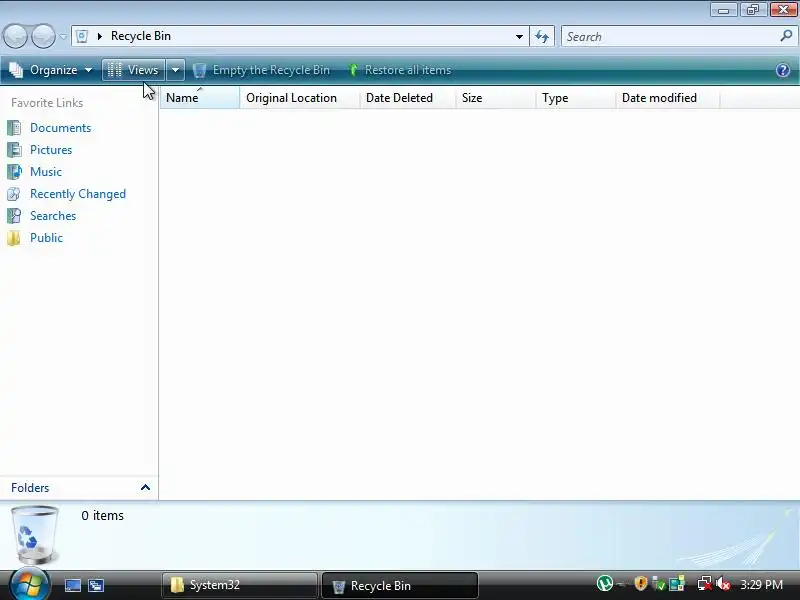Click the Recently Changed icon
The width and height of the screenshot is (800, 600).
(x=14, y=194)
